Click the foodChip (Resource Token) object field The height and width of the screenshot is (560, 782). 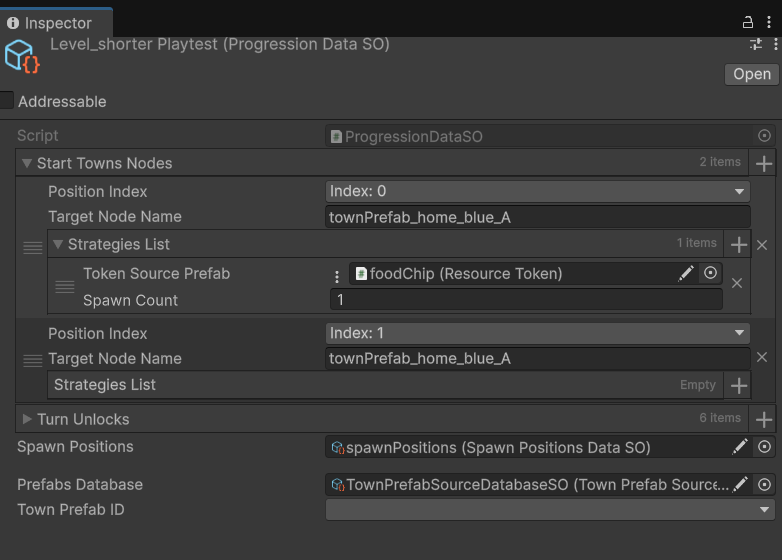coord(536,273)
